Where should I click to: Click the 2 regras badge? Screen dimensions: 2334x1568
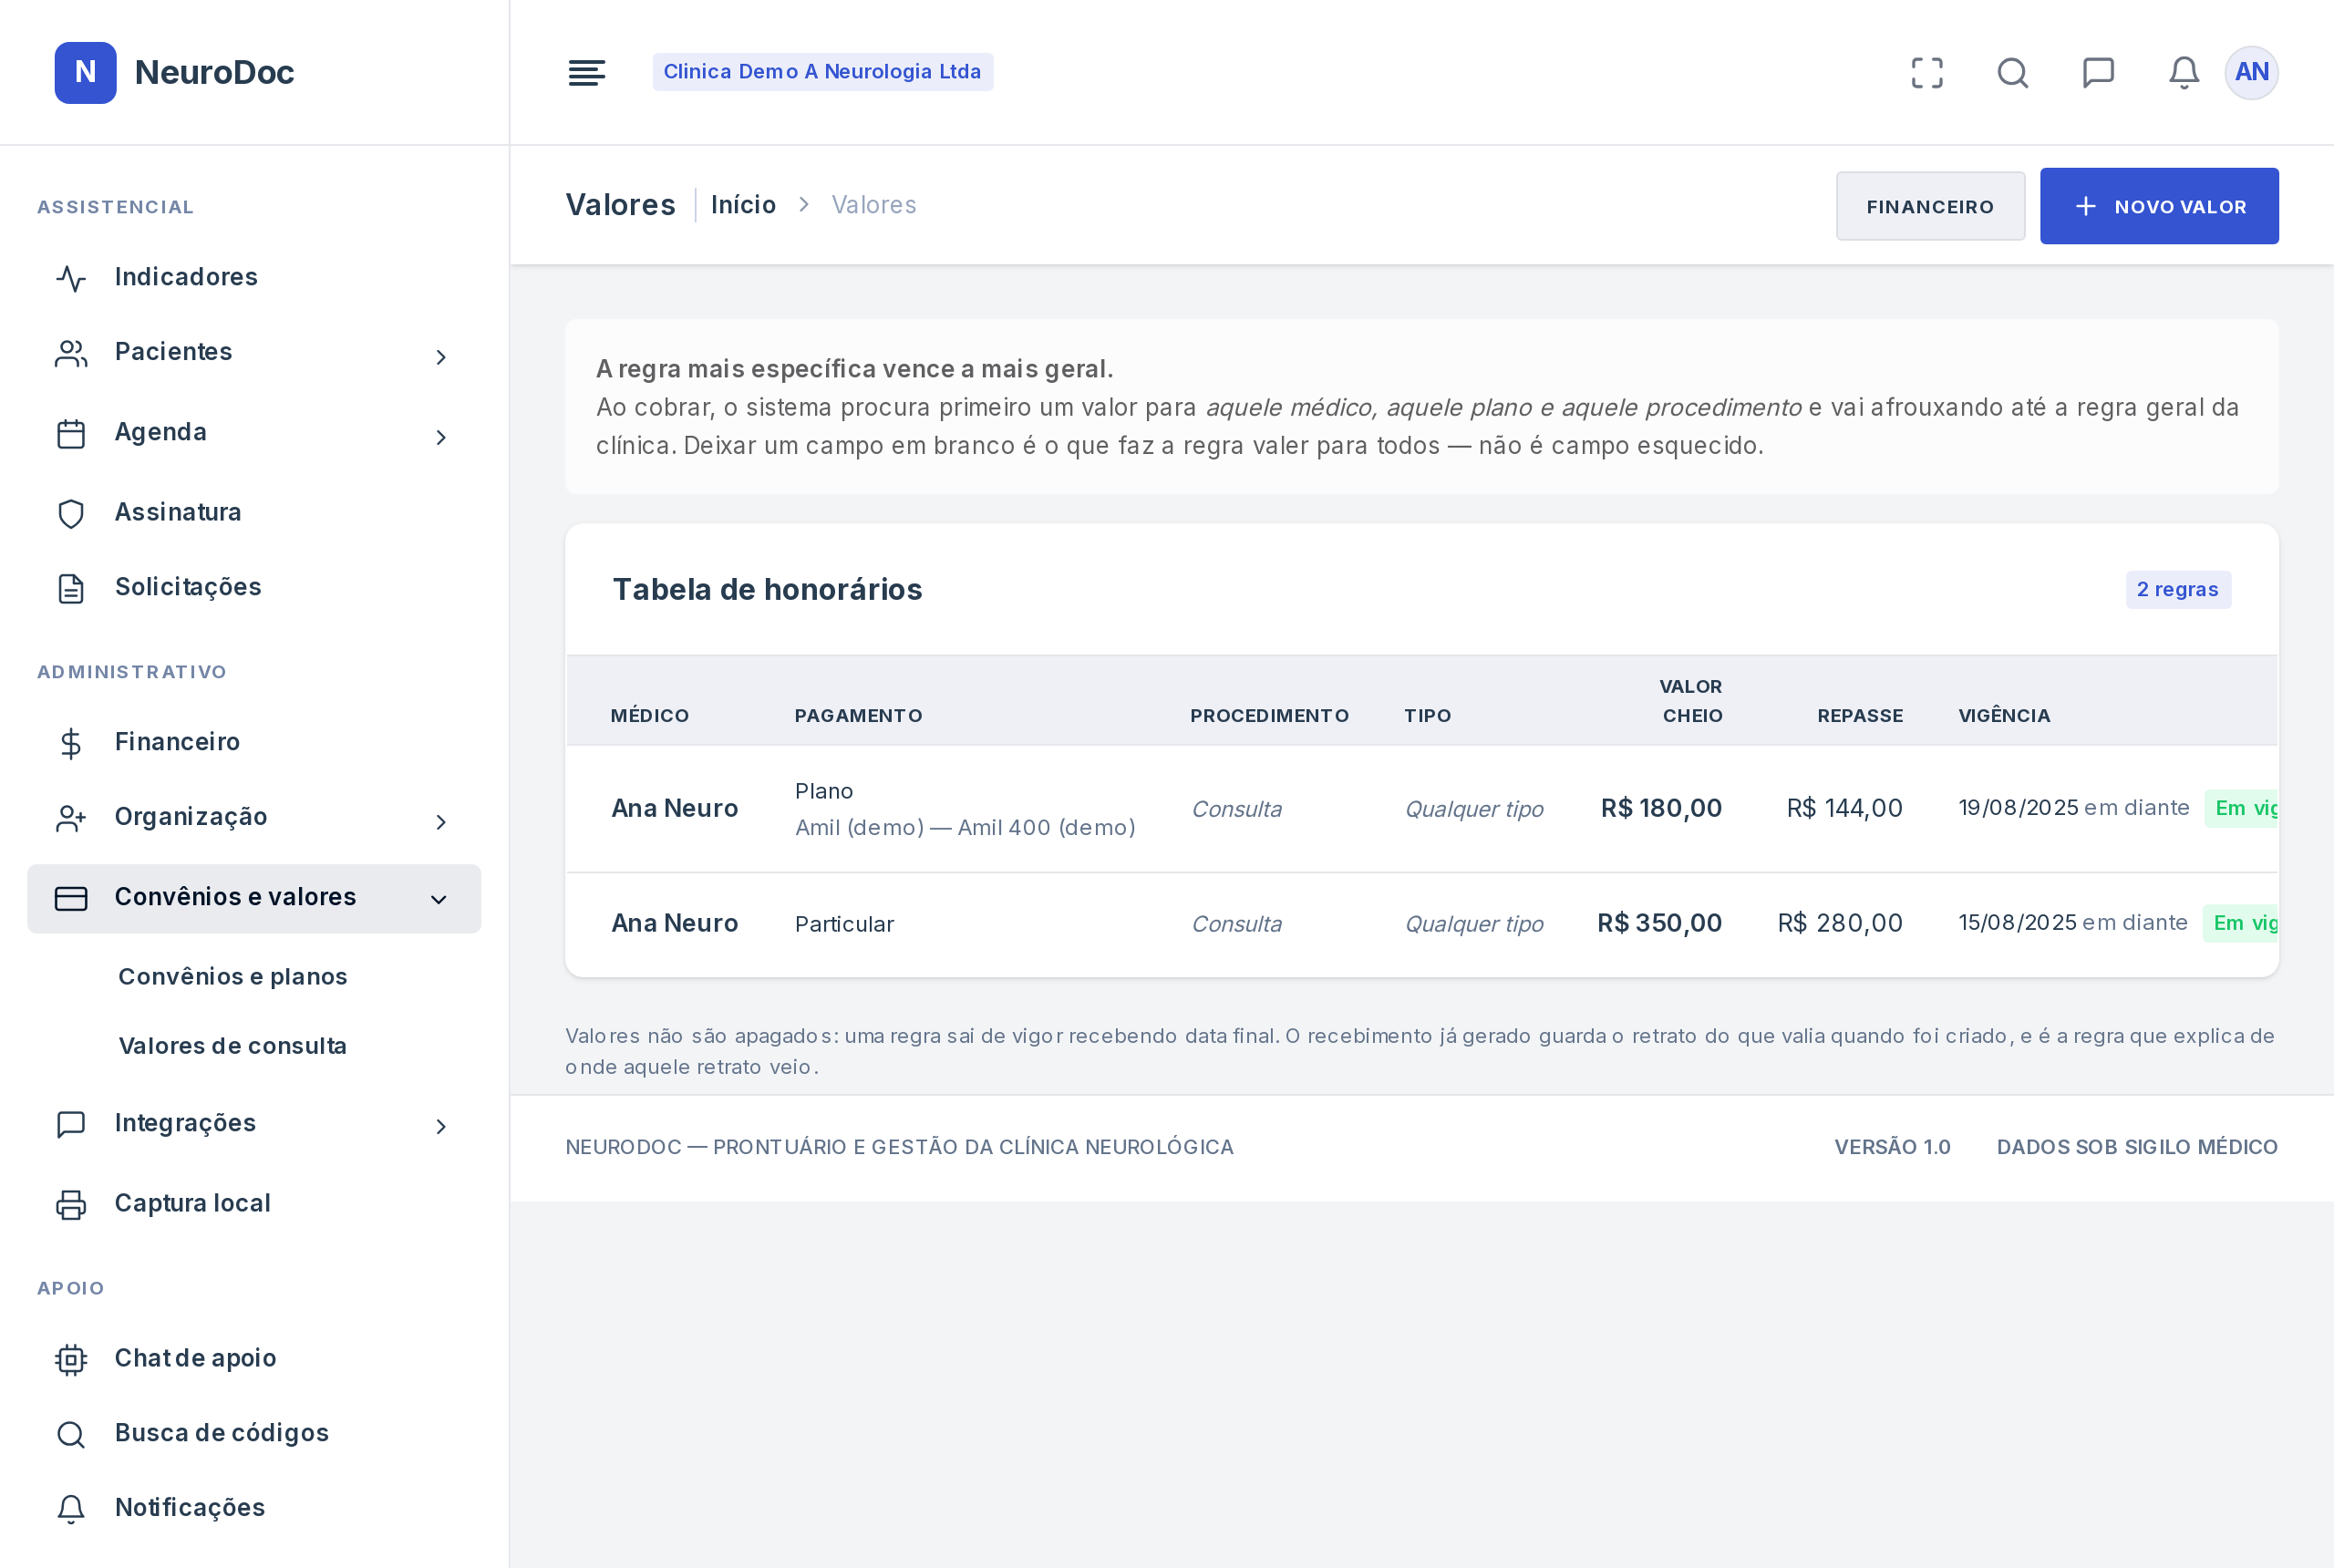[x=2178, y=589]
